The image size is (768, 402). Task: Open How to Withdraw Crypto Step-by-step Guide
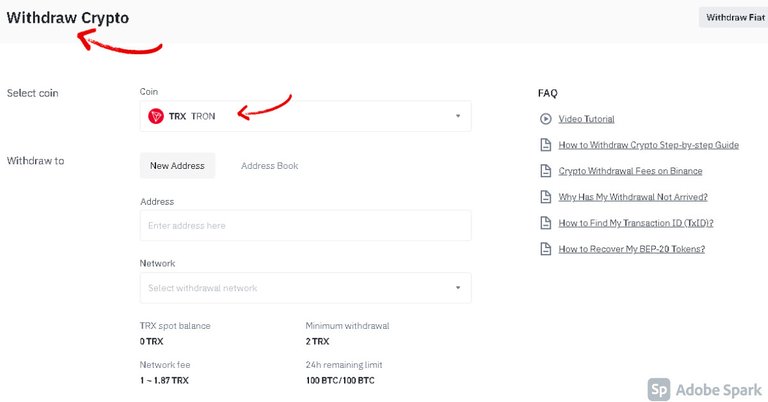coord(648,145)
